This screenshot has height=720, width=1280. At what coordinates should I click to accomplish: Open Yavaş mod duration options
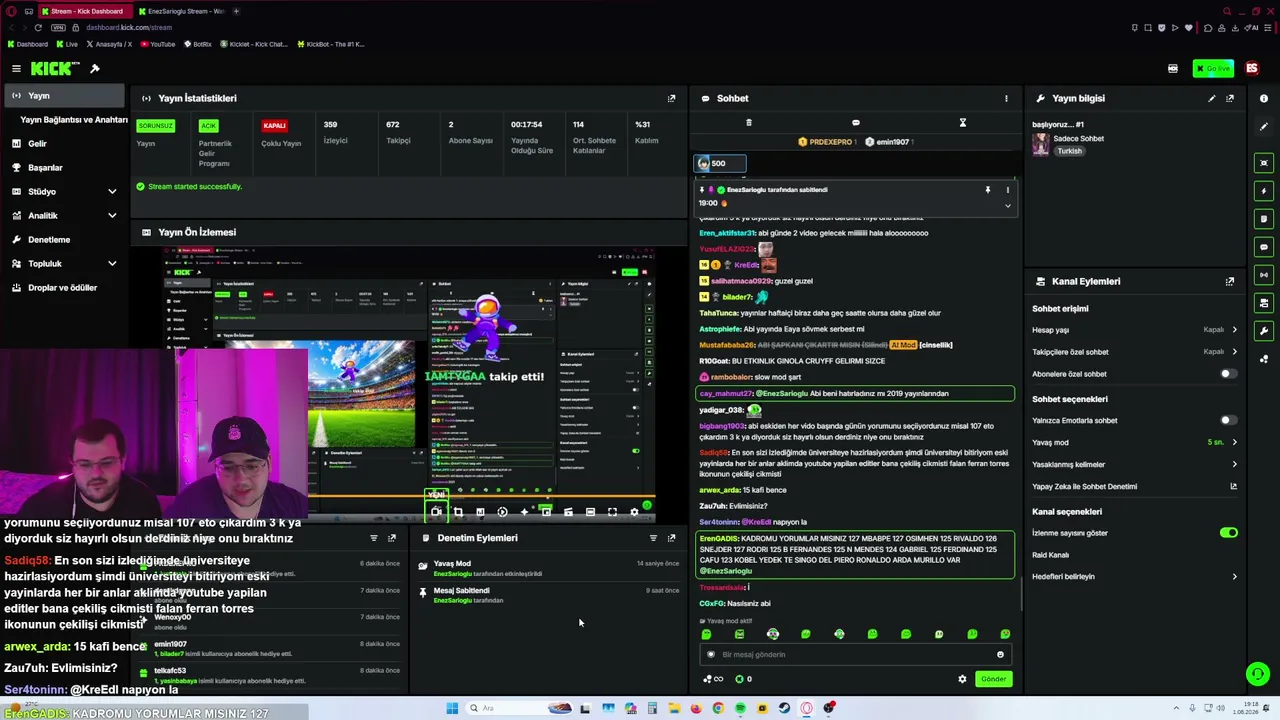[1135, 442]
